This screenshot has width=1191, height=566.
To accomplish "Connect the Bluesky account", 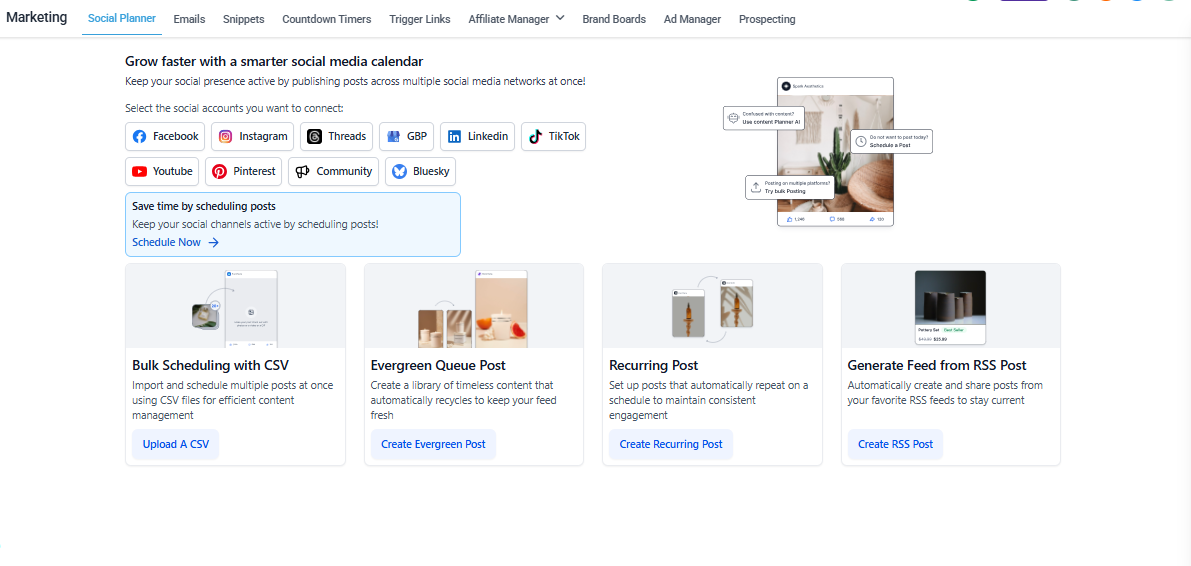I will click(421, 172).
